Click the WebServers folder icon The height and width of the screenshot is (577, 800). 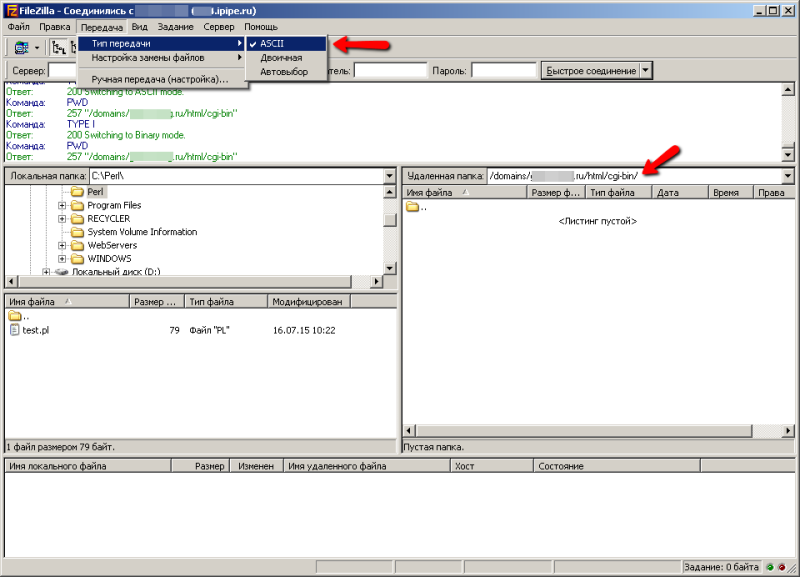[x=78, y=245]
